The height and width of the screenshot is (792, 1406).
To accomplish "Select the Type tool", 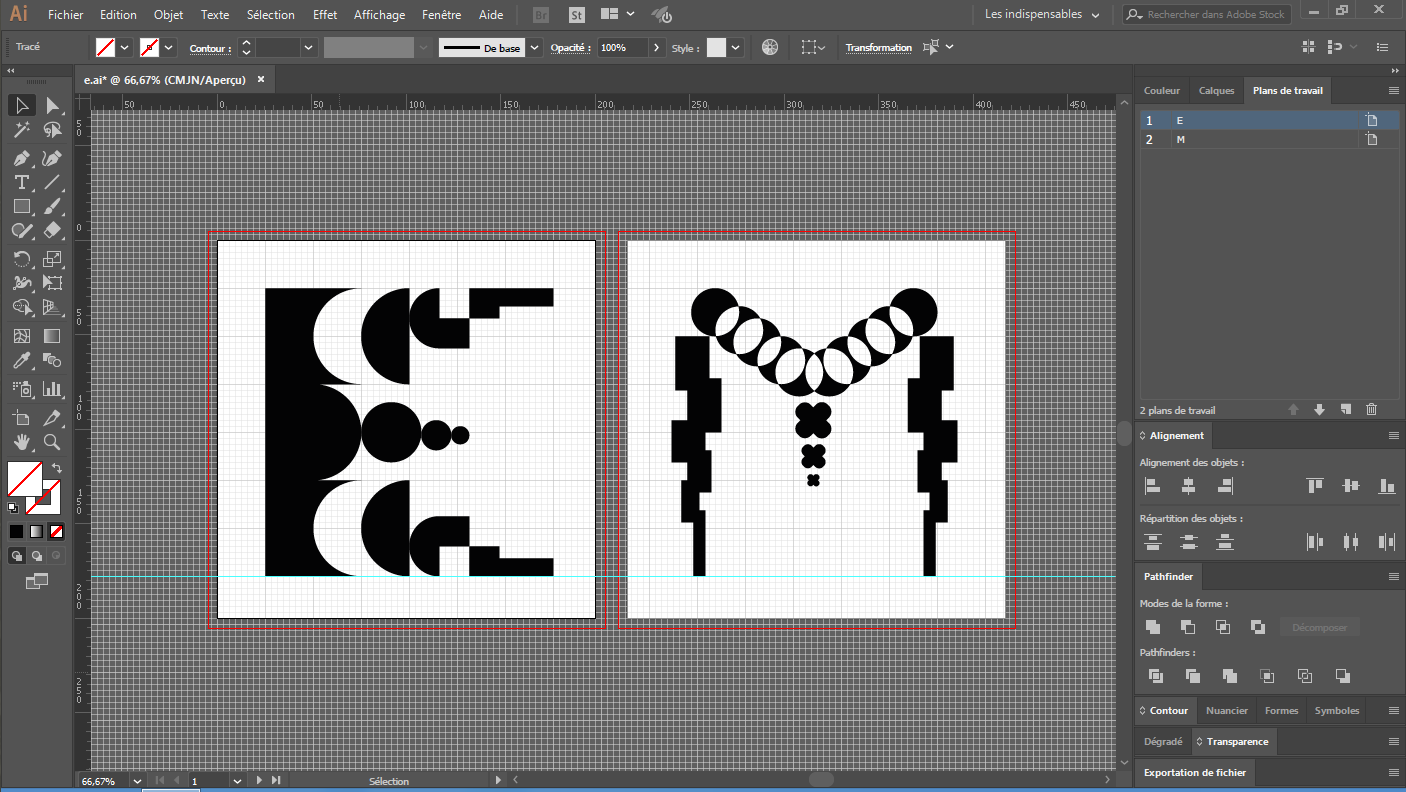I will click(21, 182).
